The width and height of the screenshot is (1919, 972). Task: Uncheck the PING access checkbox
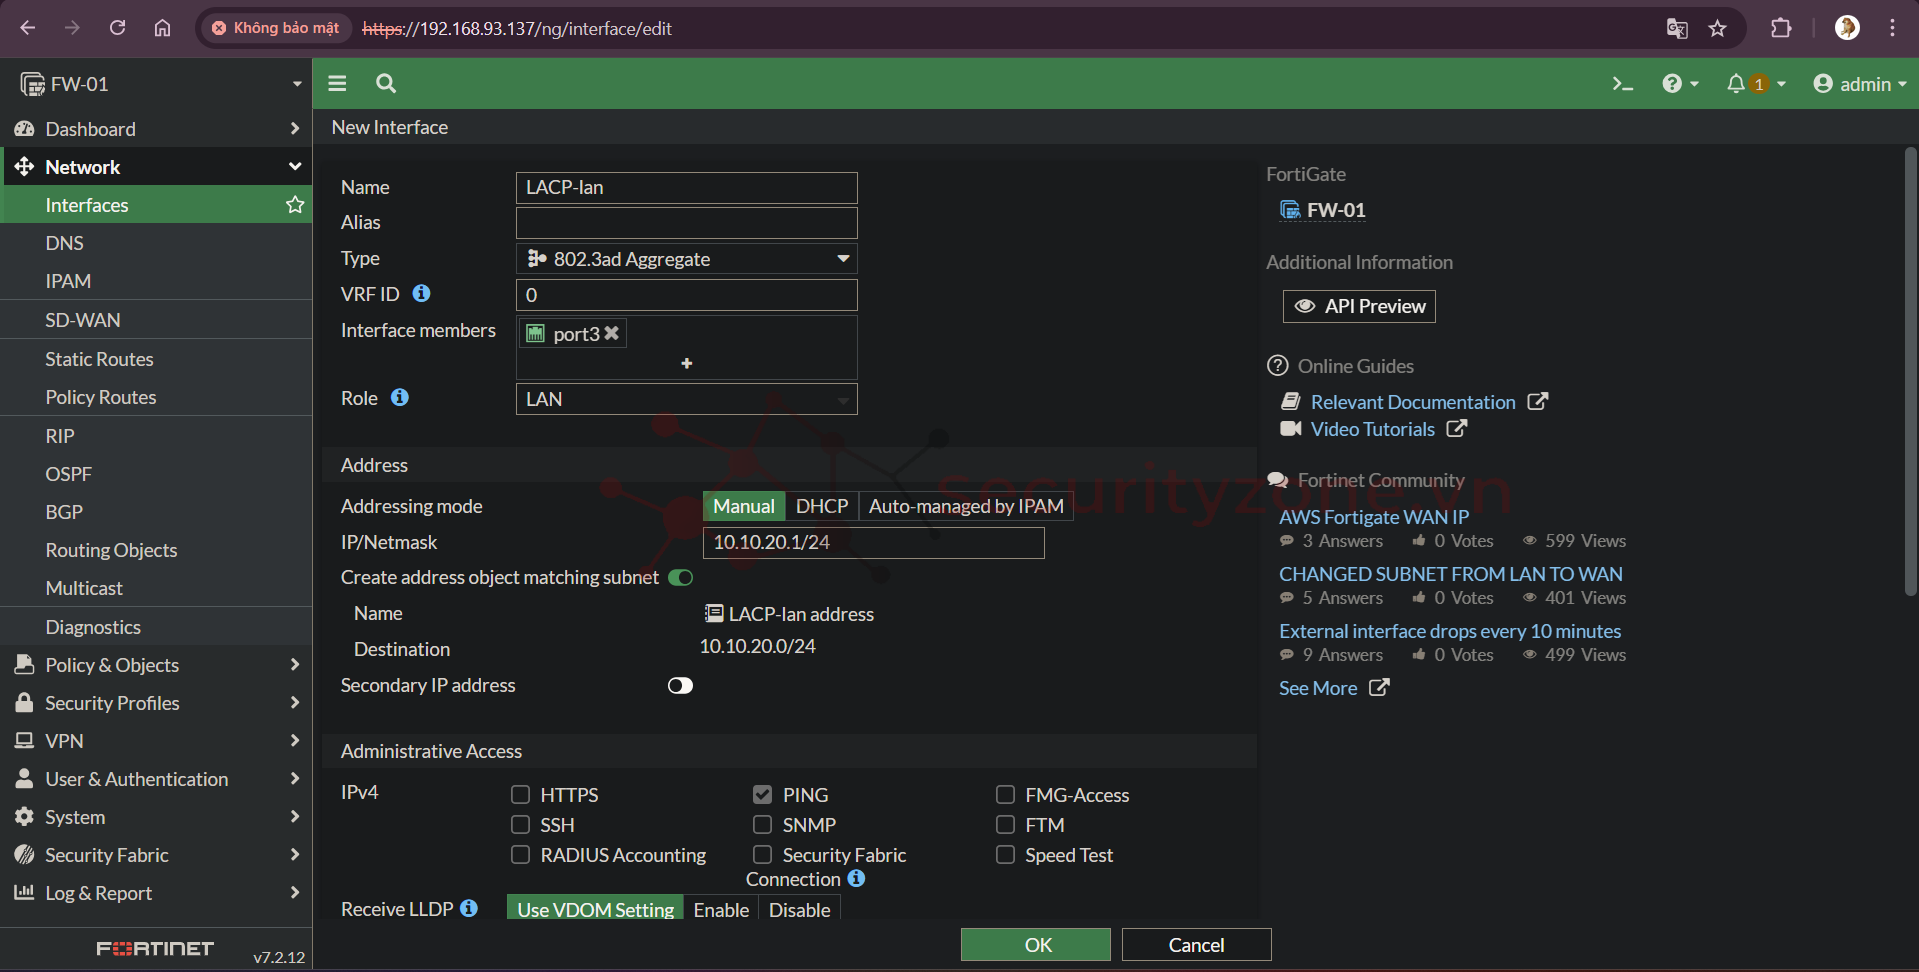[762, 795]
